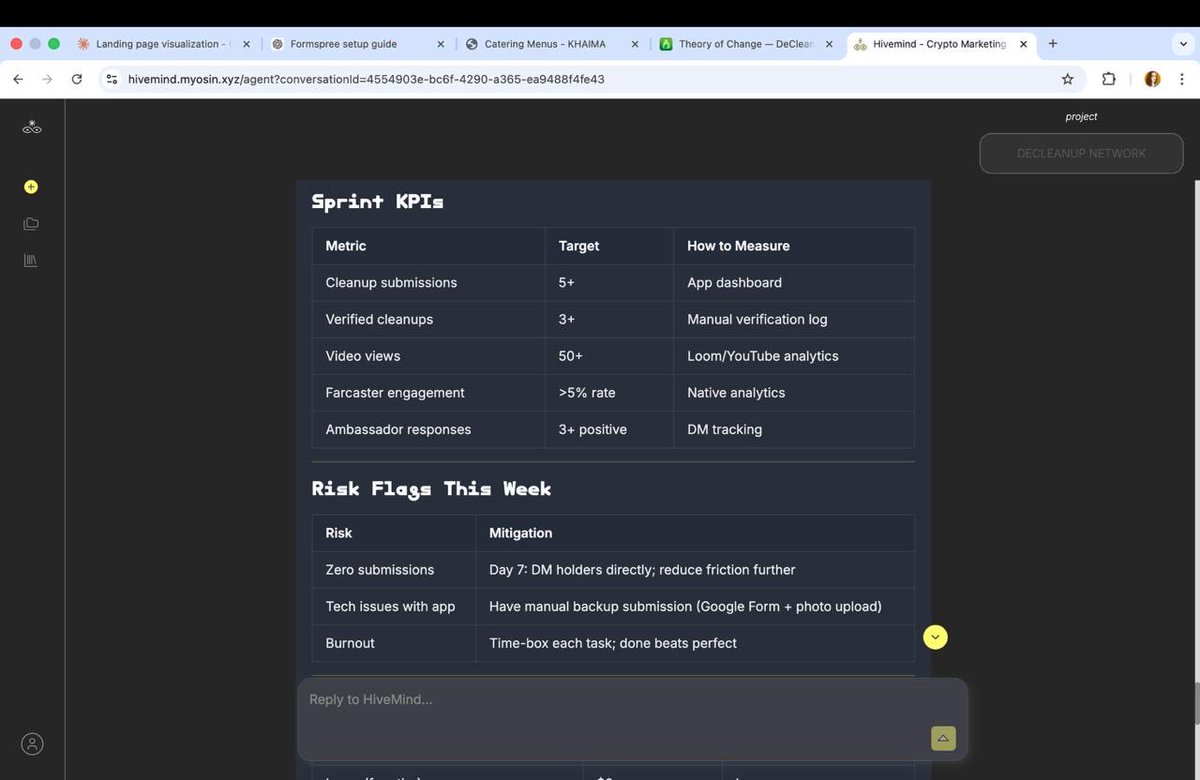Open the library panel from the sidebar
1200x780 pixels.
pyautogui.click(x=30, y=260)
